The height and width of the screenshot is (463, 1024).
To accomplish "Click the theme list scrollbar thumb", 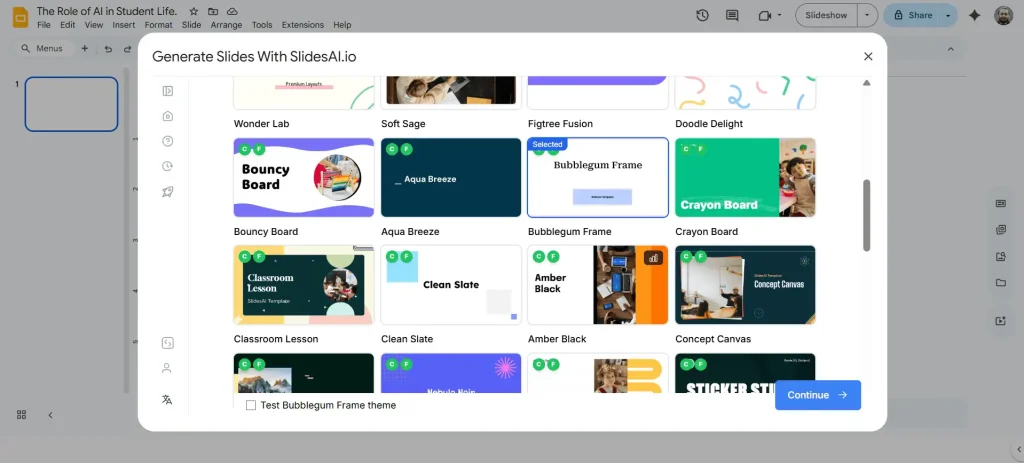I will 867,216.
